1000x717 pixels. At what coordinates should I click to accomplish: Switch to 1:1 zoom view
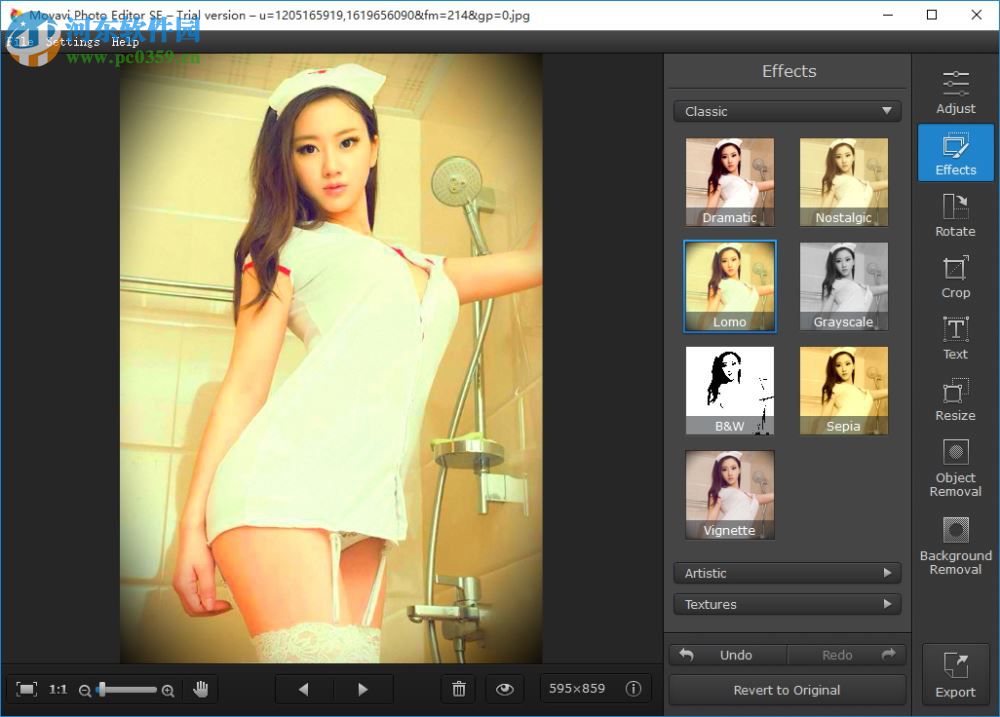pos(58,689)
